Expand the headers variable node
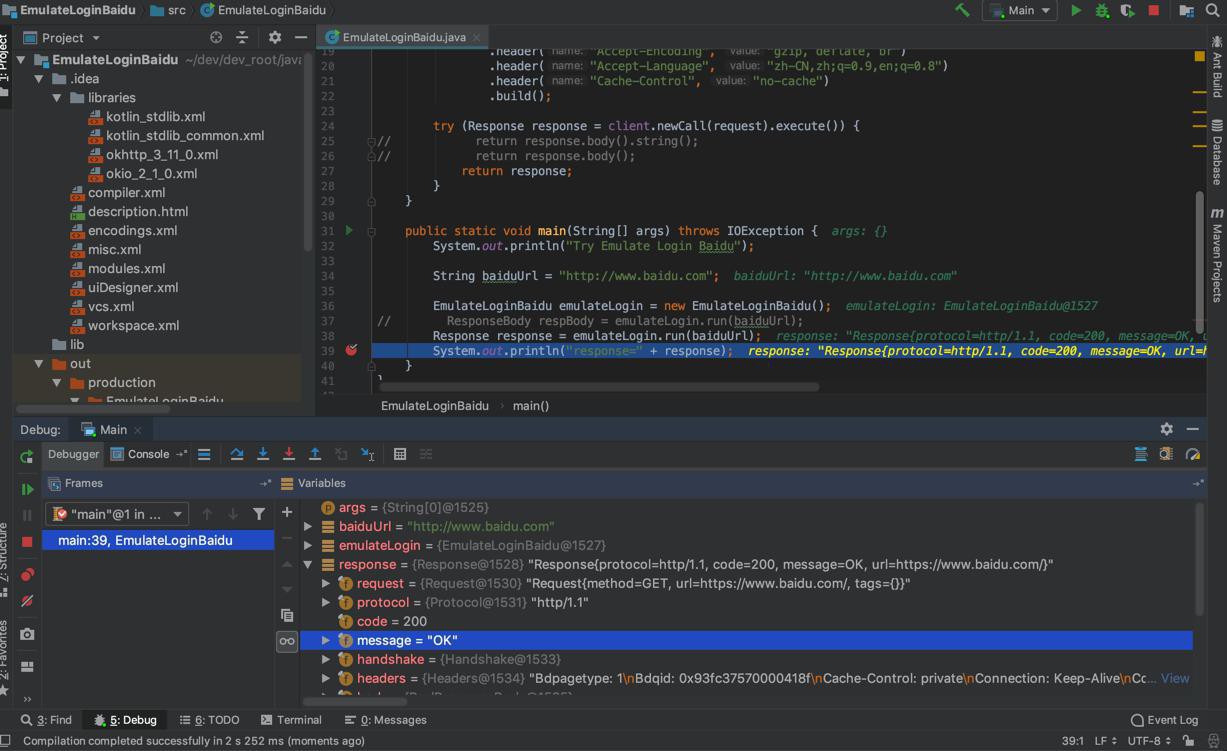The height and width of the screenshot is (751, 1227). [326, 678]
